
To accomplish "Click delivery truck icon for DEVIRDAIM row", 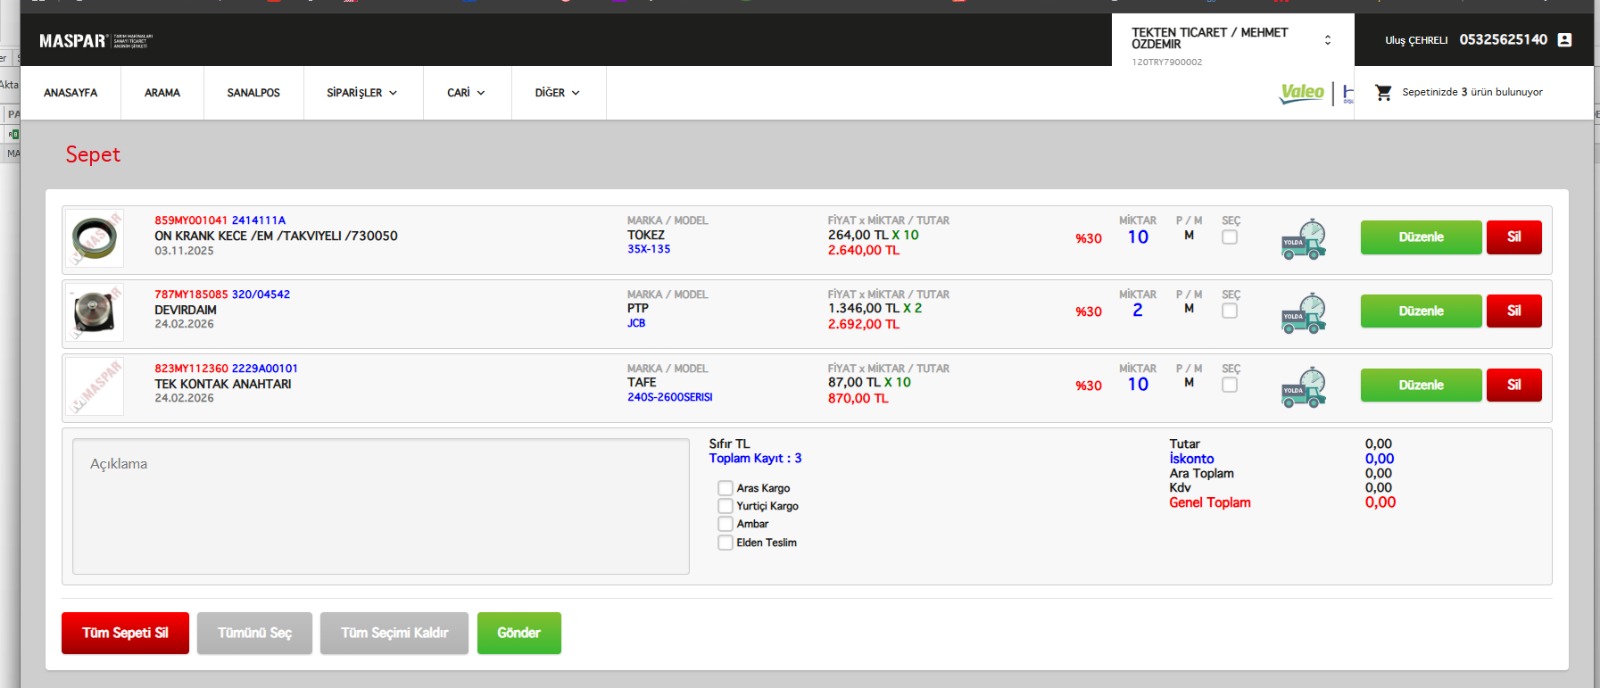I will click(x=1304, y=313).
